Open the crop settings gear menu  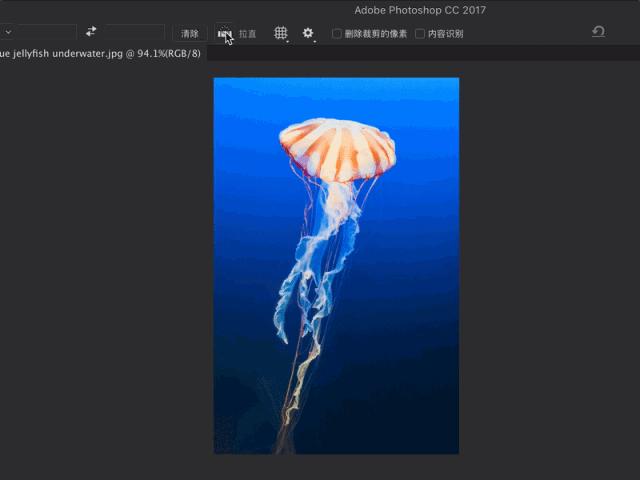coord(308,33)
